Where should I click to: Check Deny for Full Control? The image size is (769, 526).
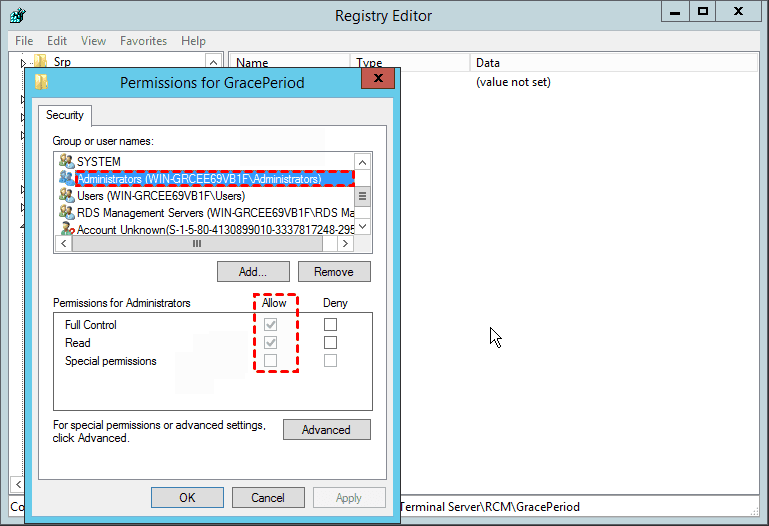point(331,324)
